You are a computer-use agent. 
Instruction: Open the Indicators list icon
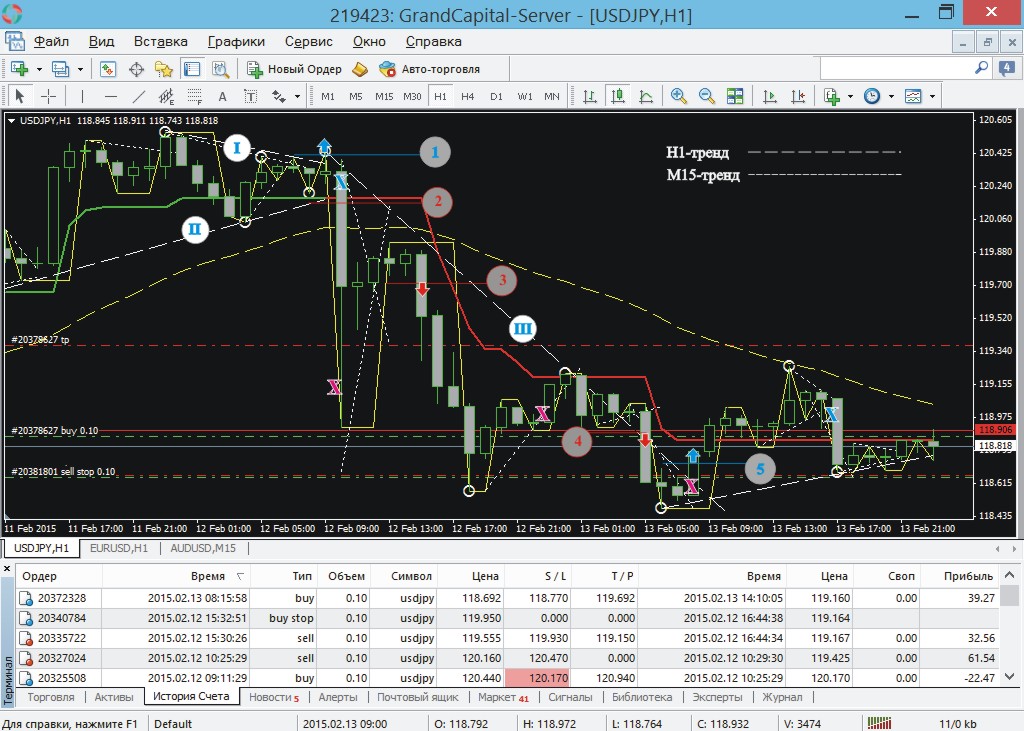click(x=831, y=97)
